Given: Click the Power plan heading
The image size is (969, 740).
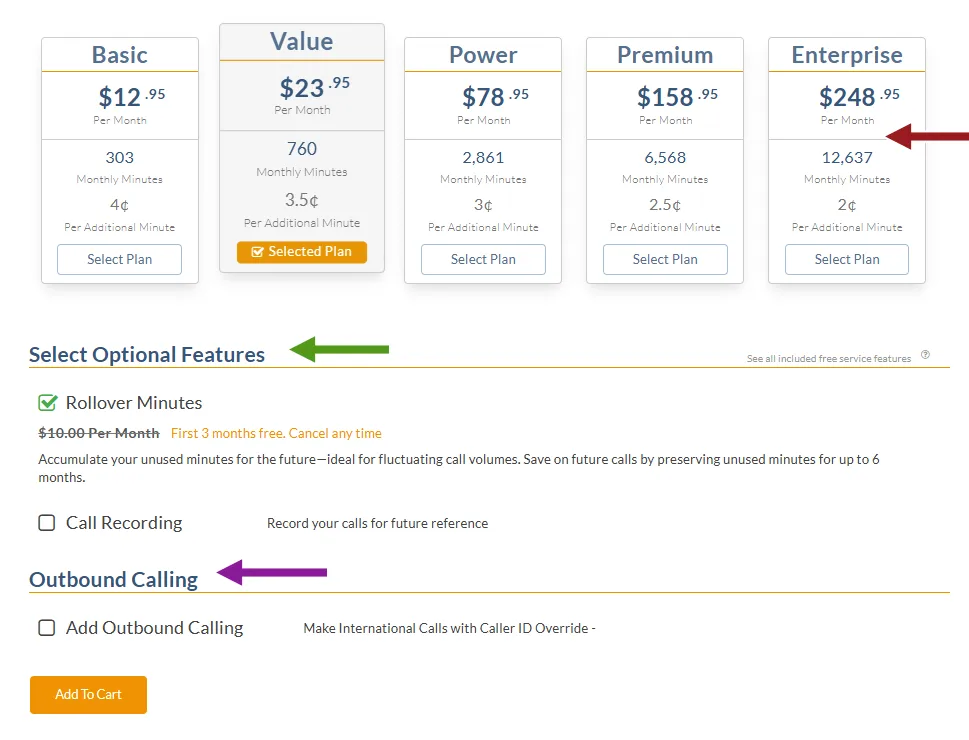Looking at the screenshot, I should [x=483, y=55].
